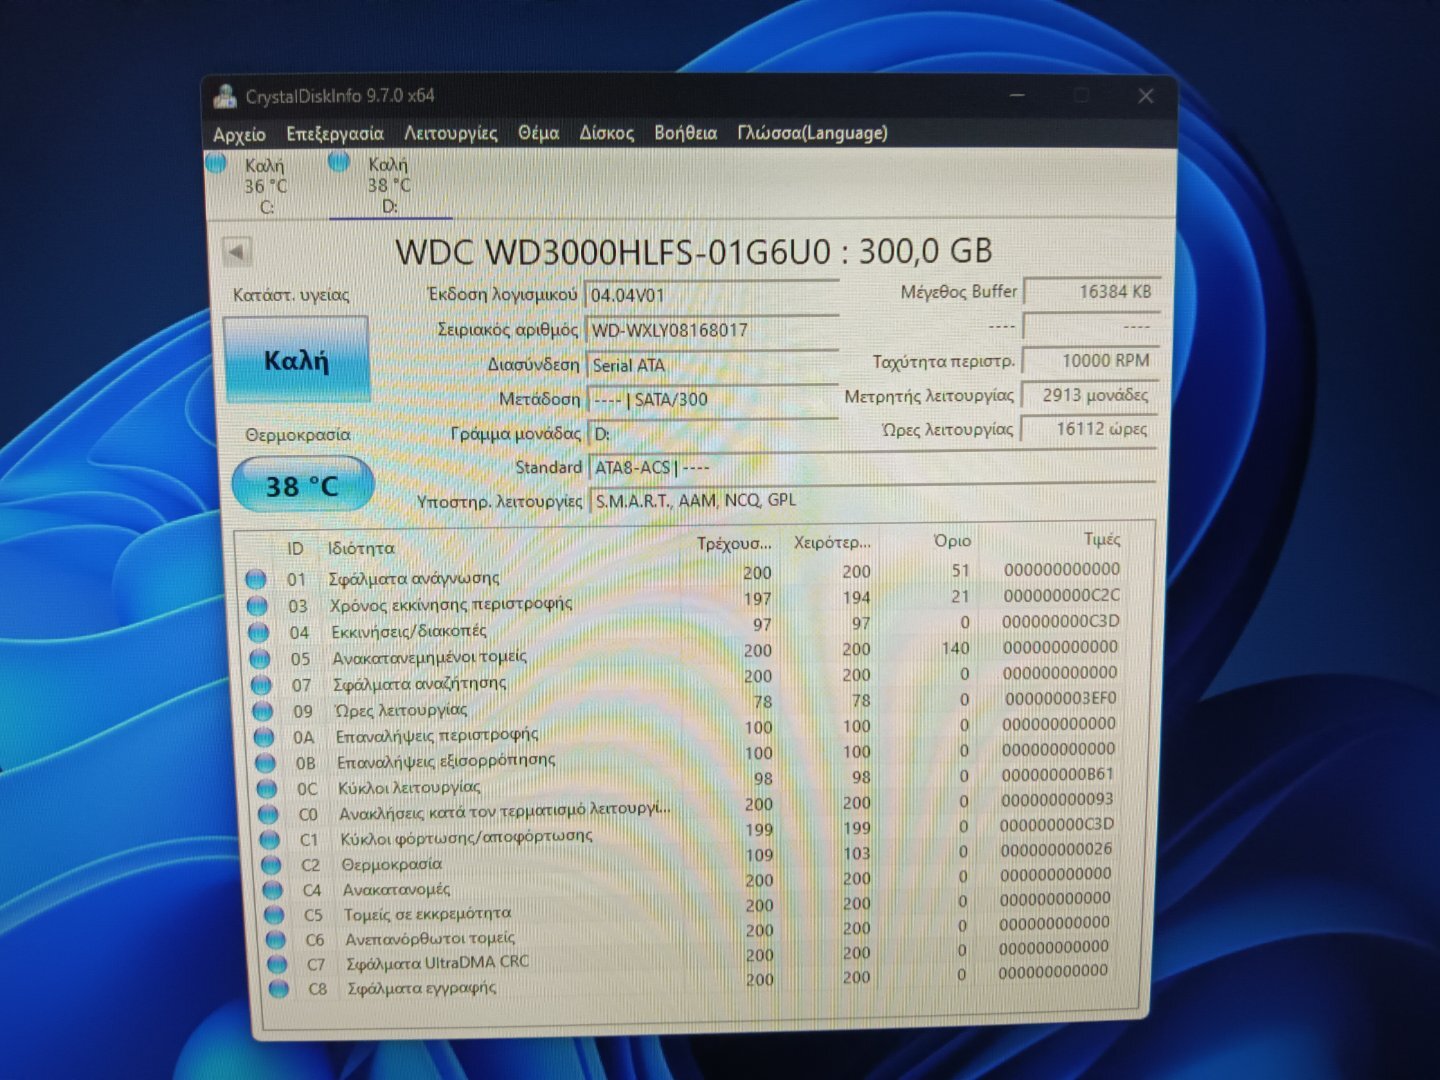Click the 2913 μονάδες power-on count field

pyautogui.click(x=1089, y=395)
